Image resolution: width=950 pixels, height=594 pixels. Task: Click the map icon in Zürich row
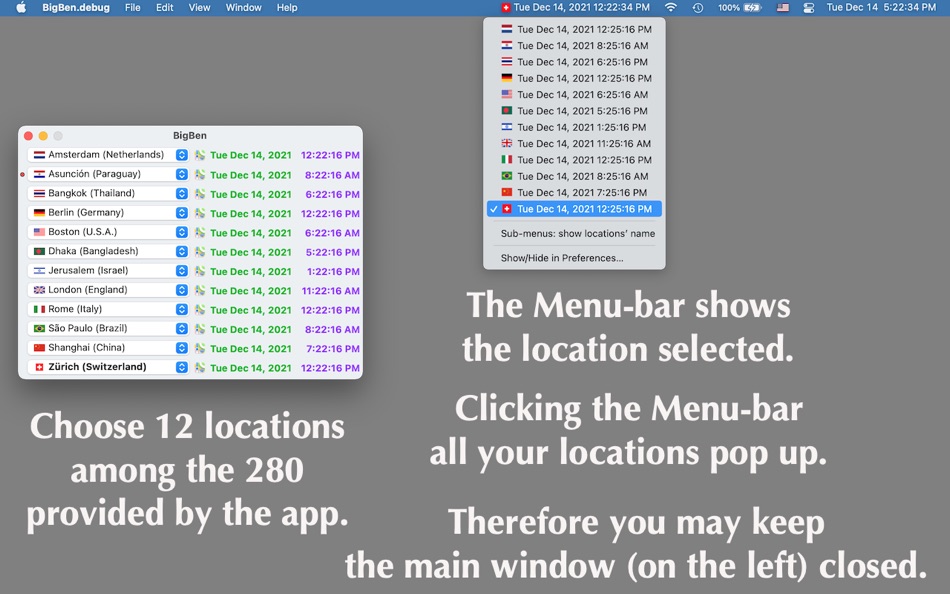(200, 367)
